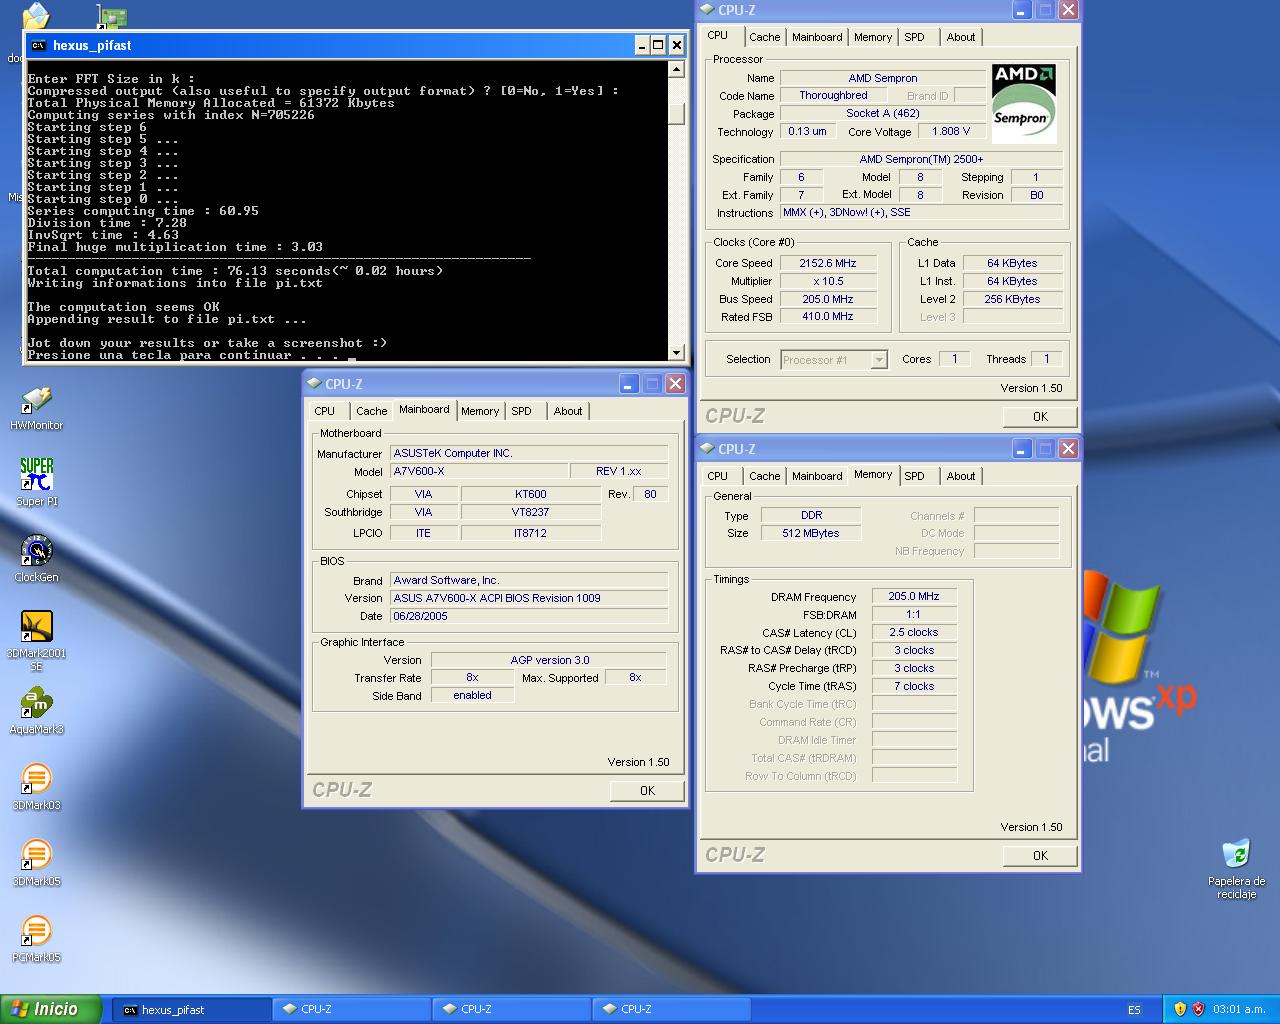The image size is (1280, 1024).
Task: Click the Core Voltage 1.808 V value
Action: tap(951, 131)
